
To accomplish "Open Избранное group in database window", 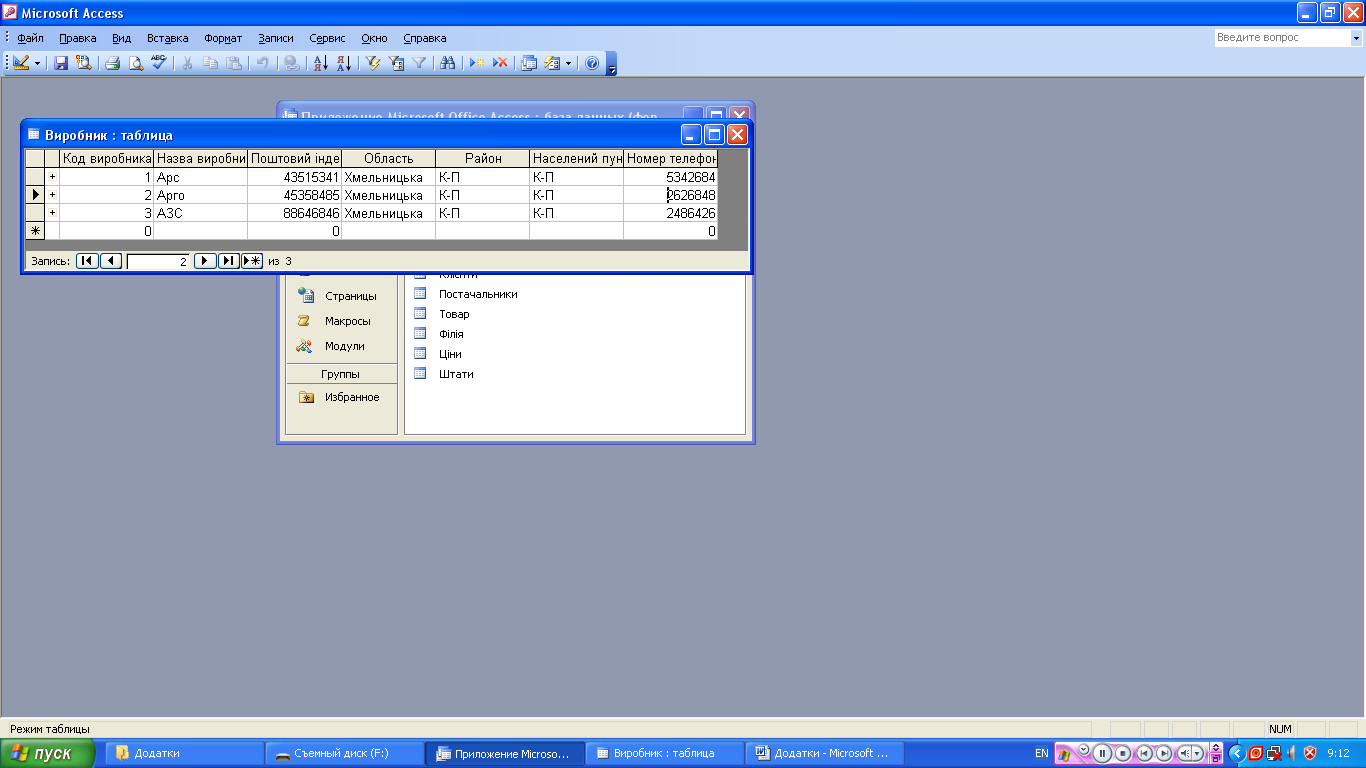I will 340,397.
